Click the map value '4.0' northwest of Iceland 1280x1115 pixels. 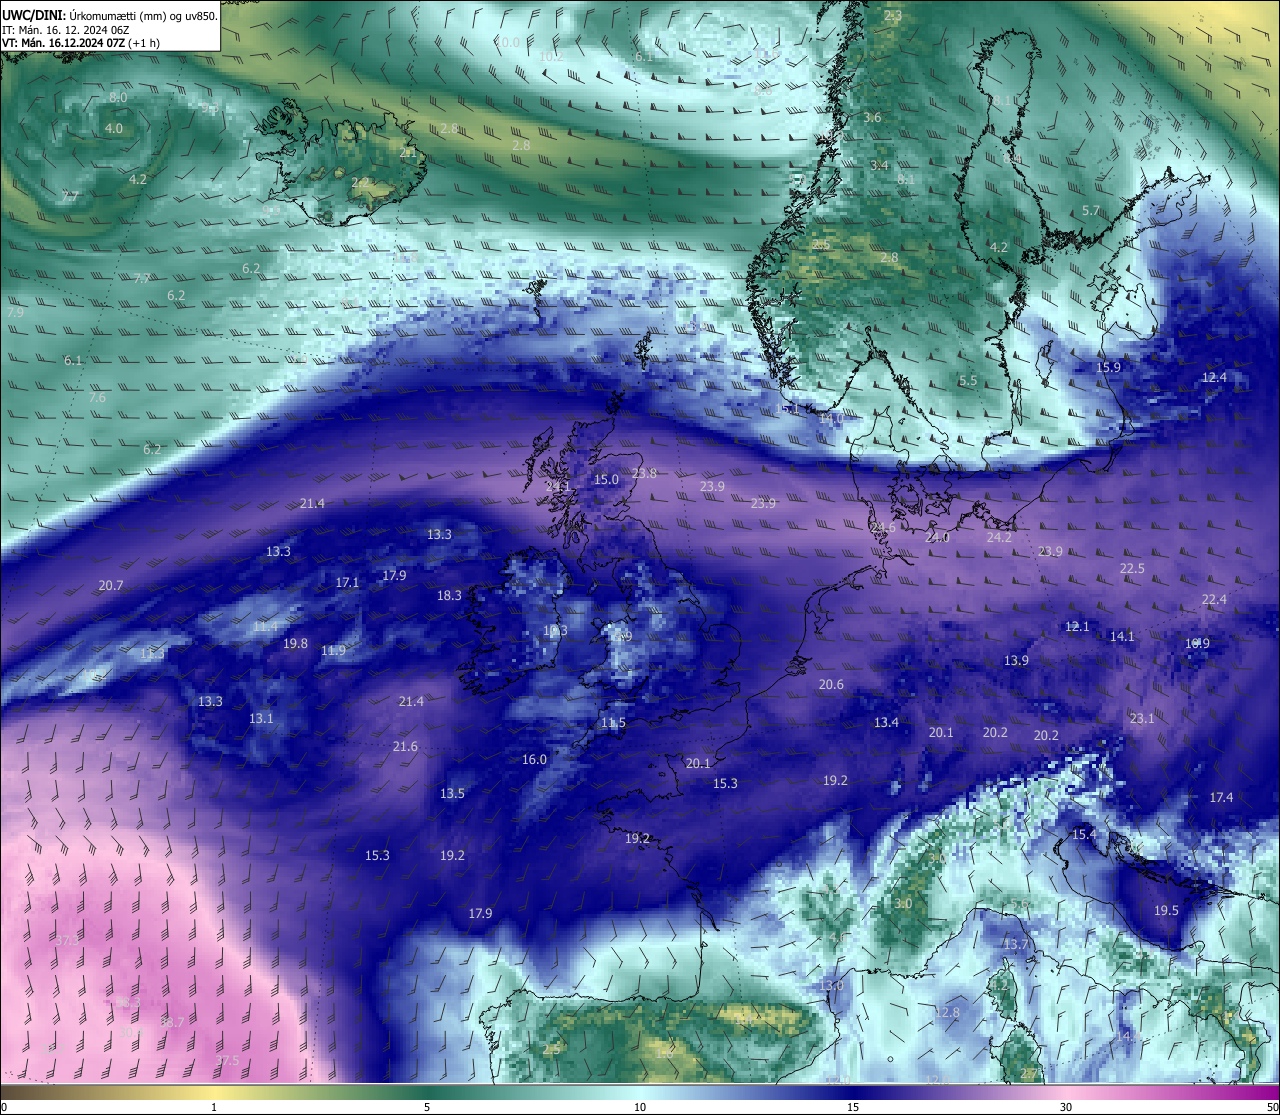coord(114,128)
